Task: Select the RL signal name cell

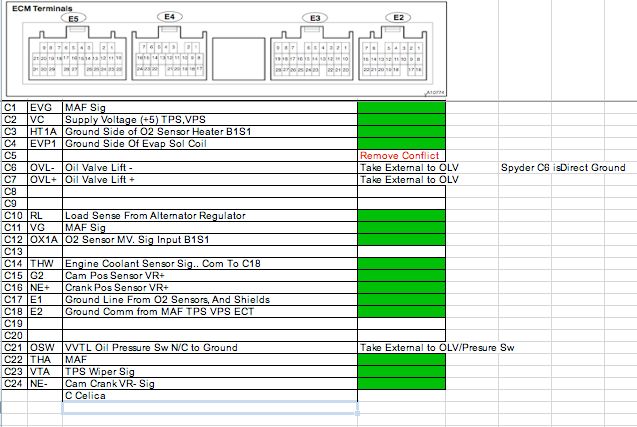Action: coord(45,215)
